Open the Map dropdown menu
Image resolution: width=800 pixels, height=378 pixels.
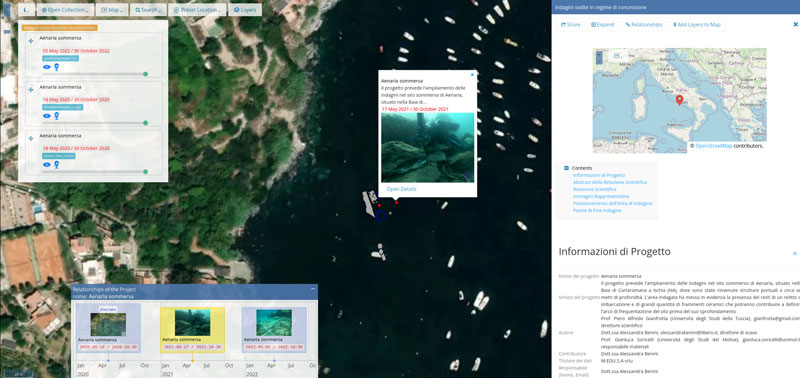point(112,10)
